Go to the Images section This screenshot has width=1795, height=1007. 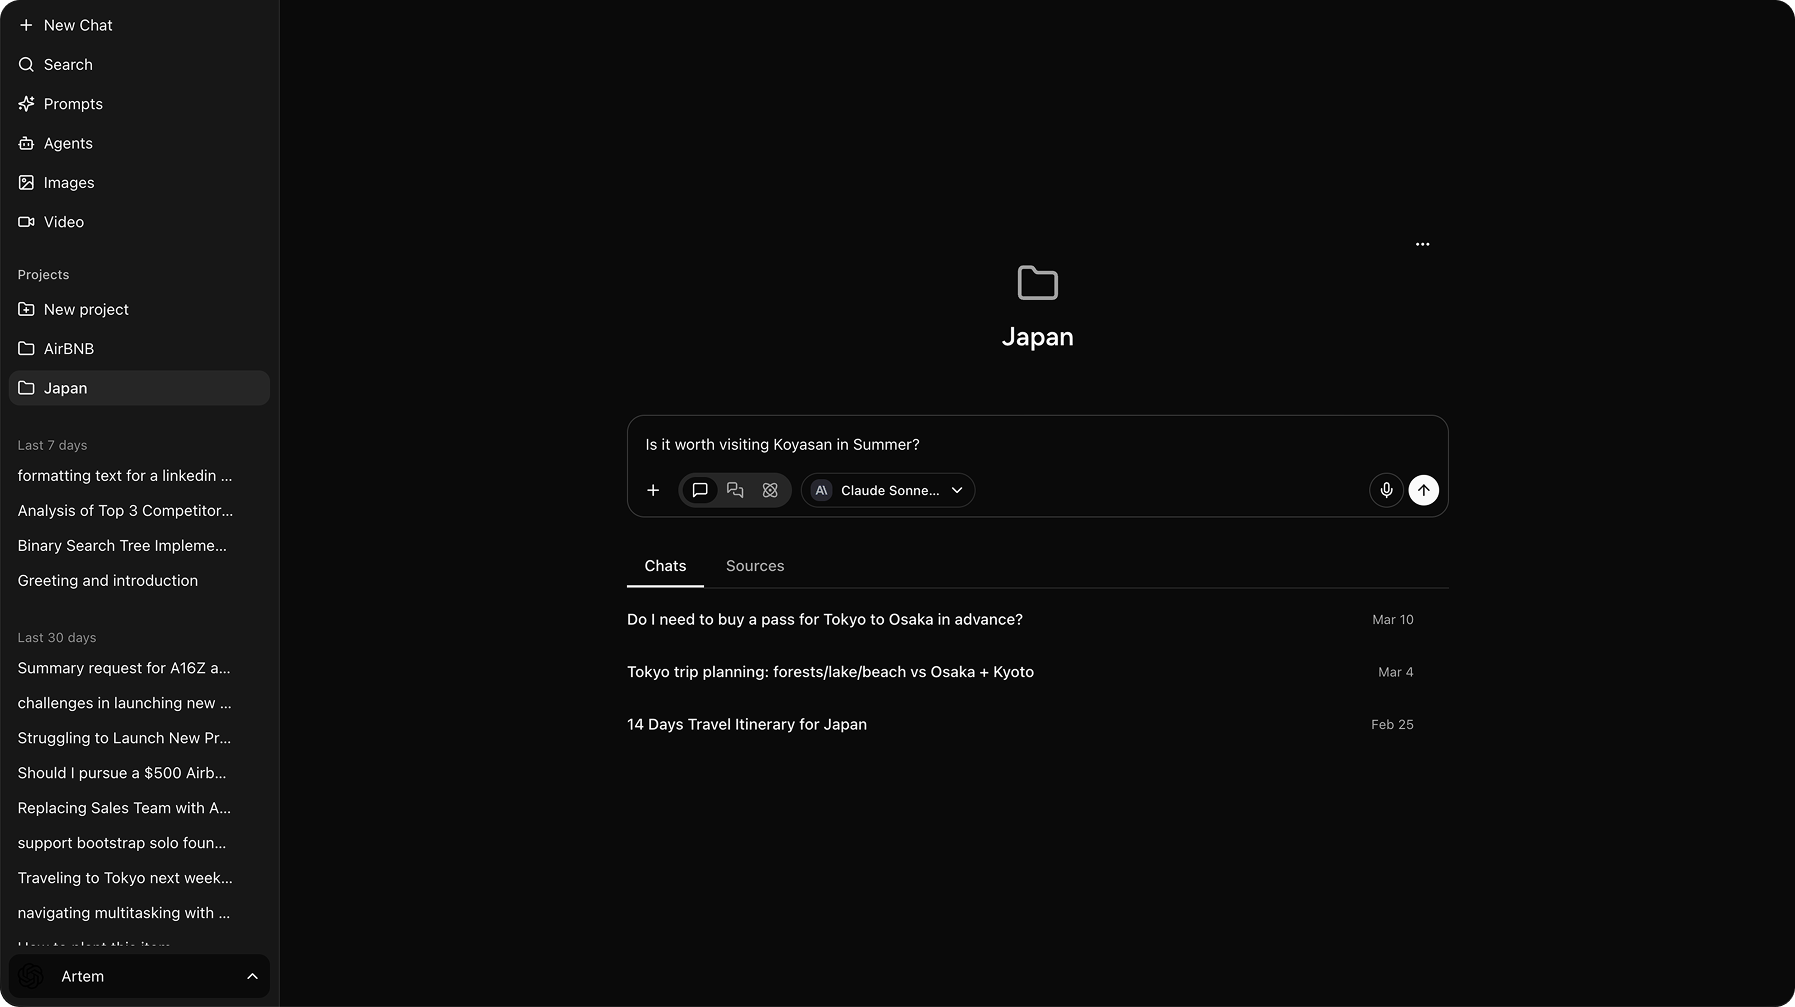(68, 183)
